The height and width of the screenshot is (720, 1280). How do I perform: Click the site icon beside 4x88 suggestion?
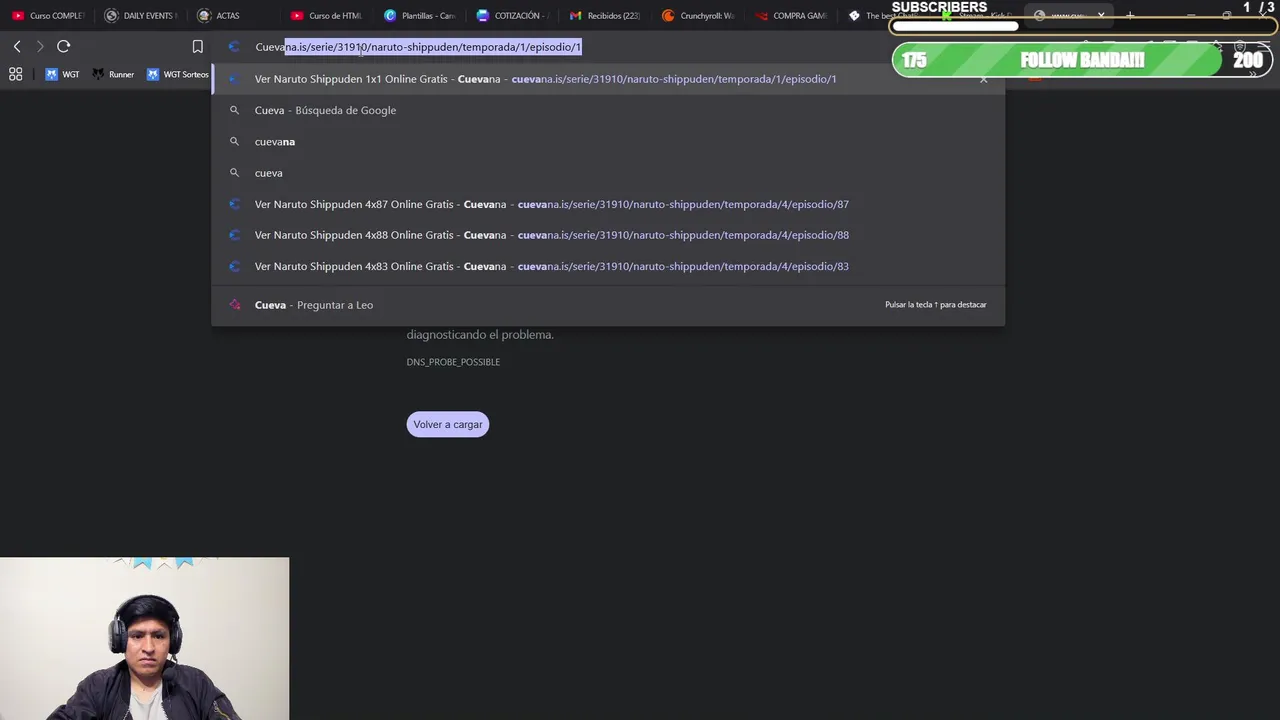point(235,235)
